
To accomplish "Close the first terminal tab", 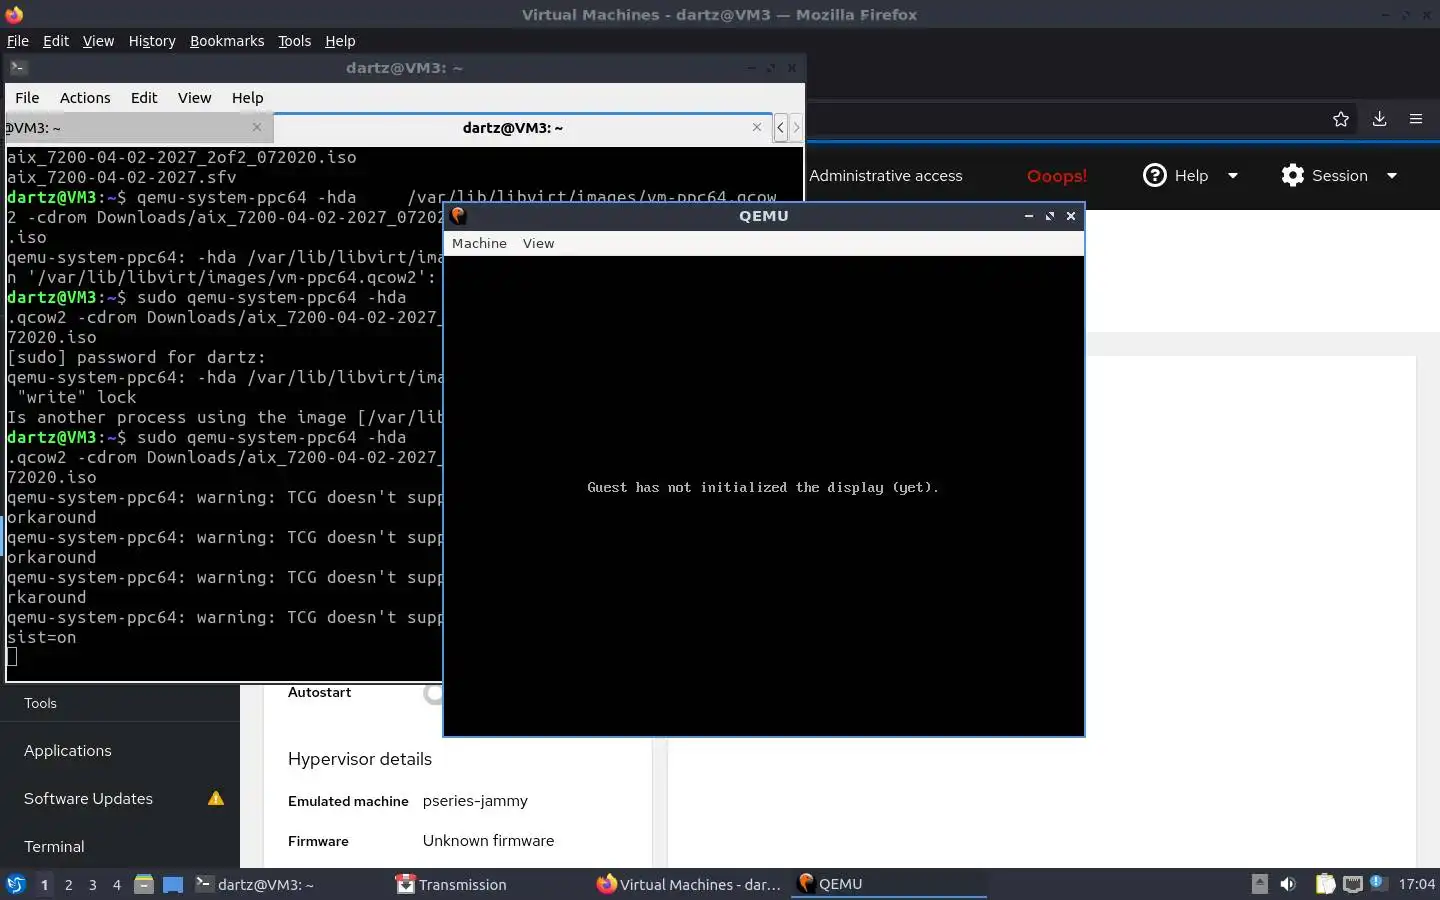I will (x=257, y=127).
